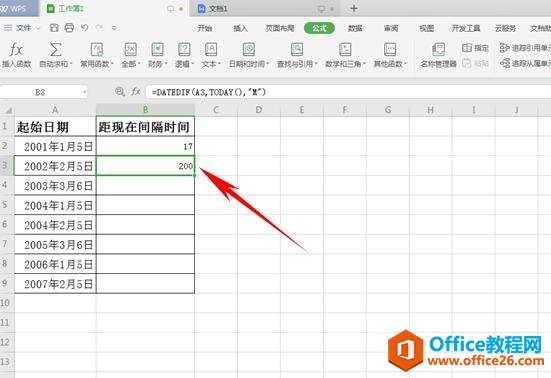Open the 文件 file menu
The image size is (551, 378).
[23, 28]
